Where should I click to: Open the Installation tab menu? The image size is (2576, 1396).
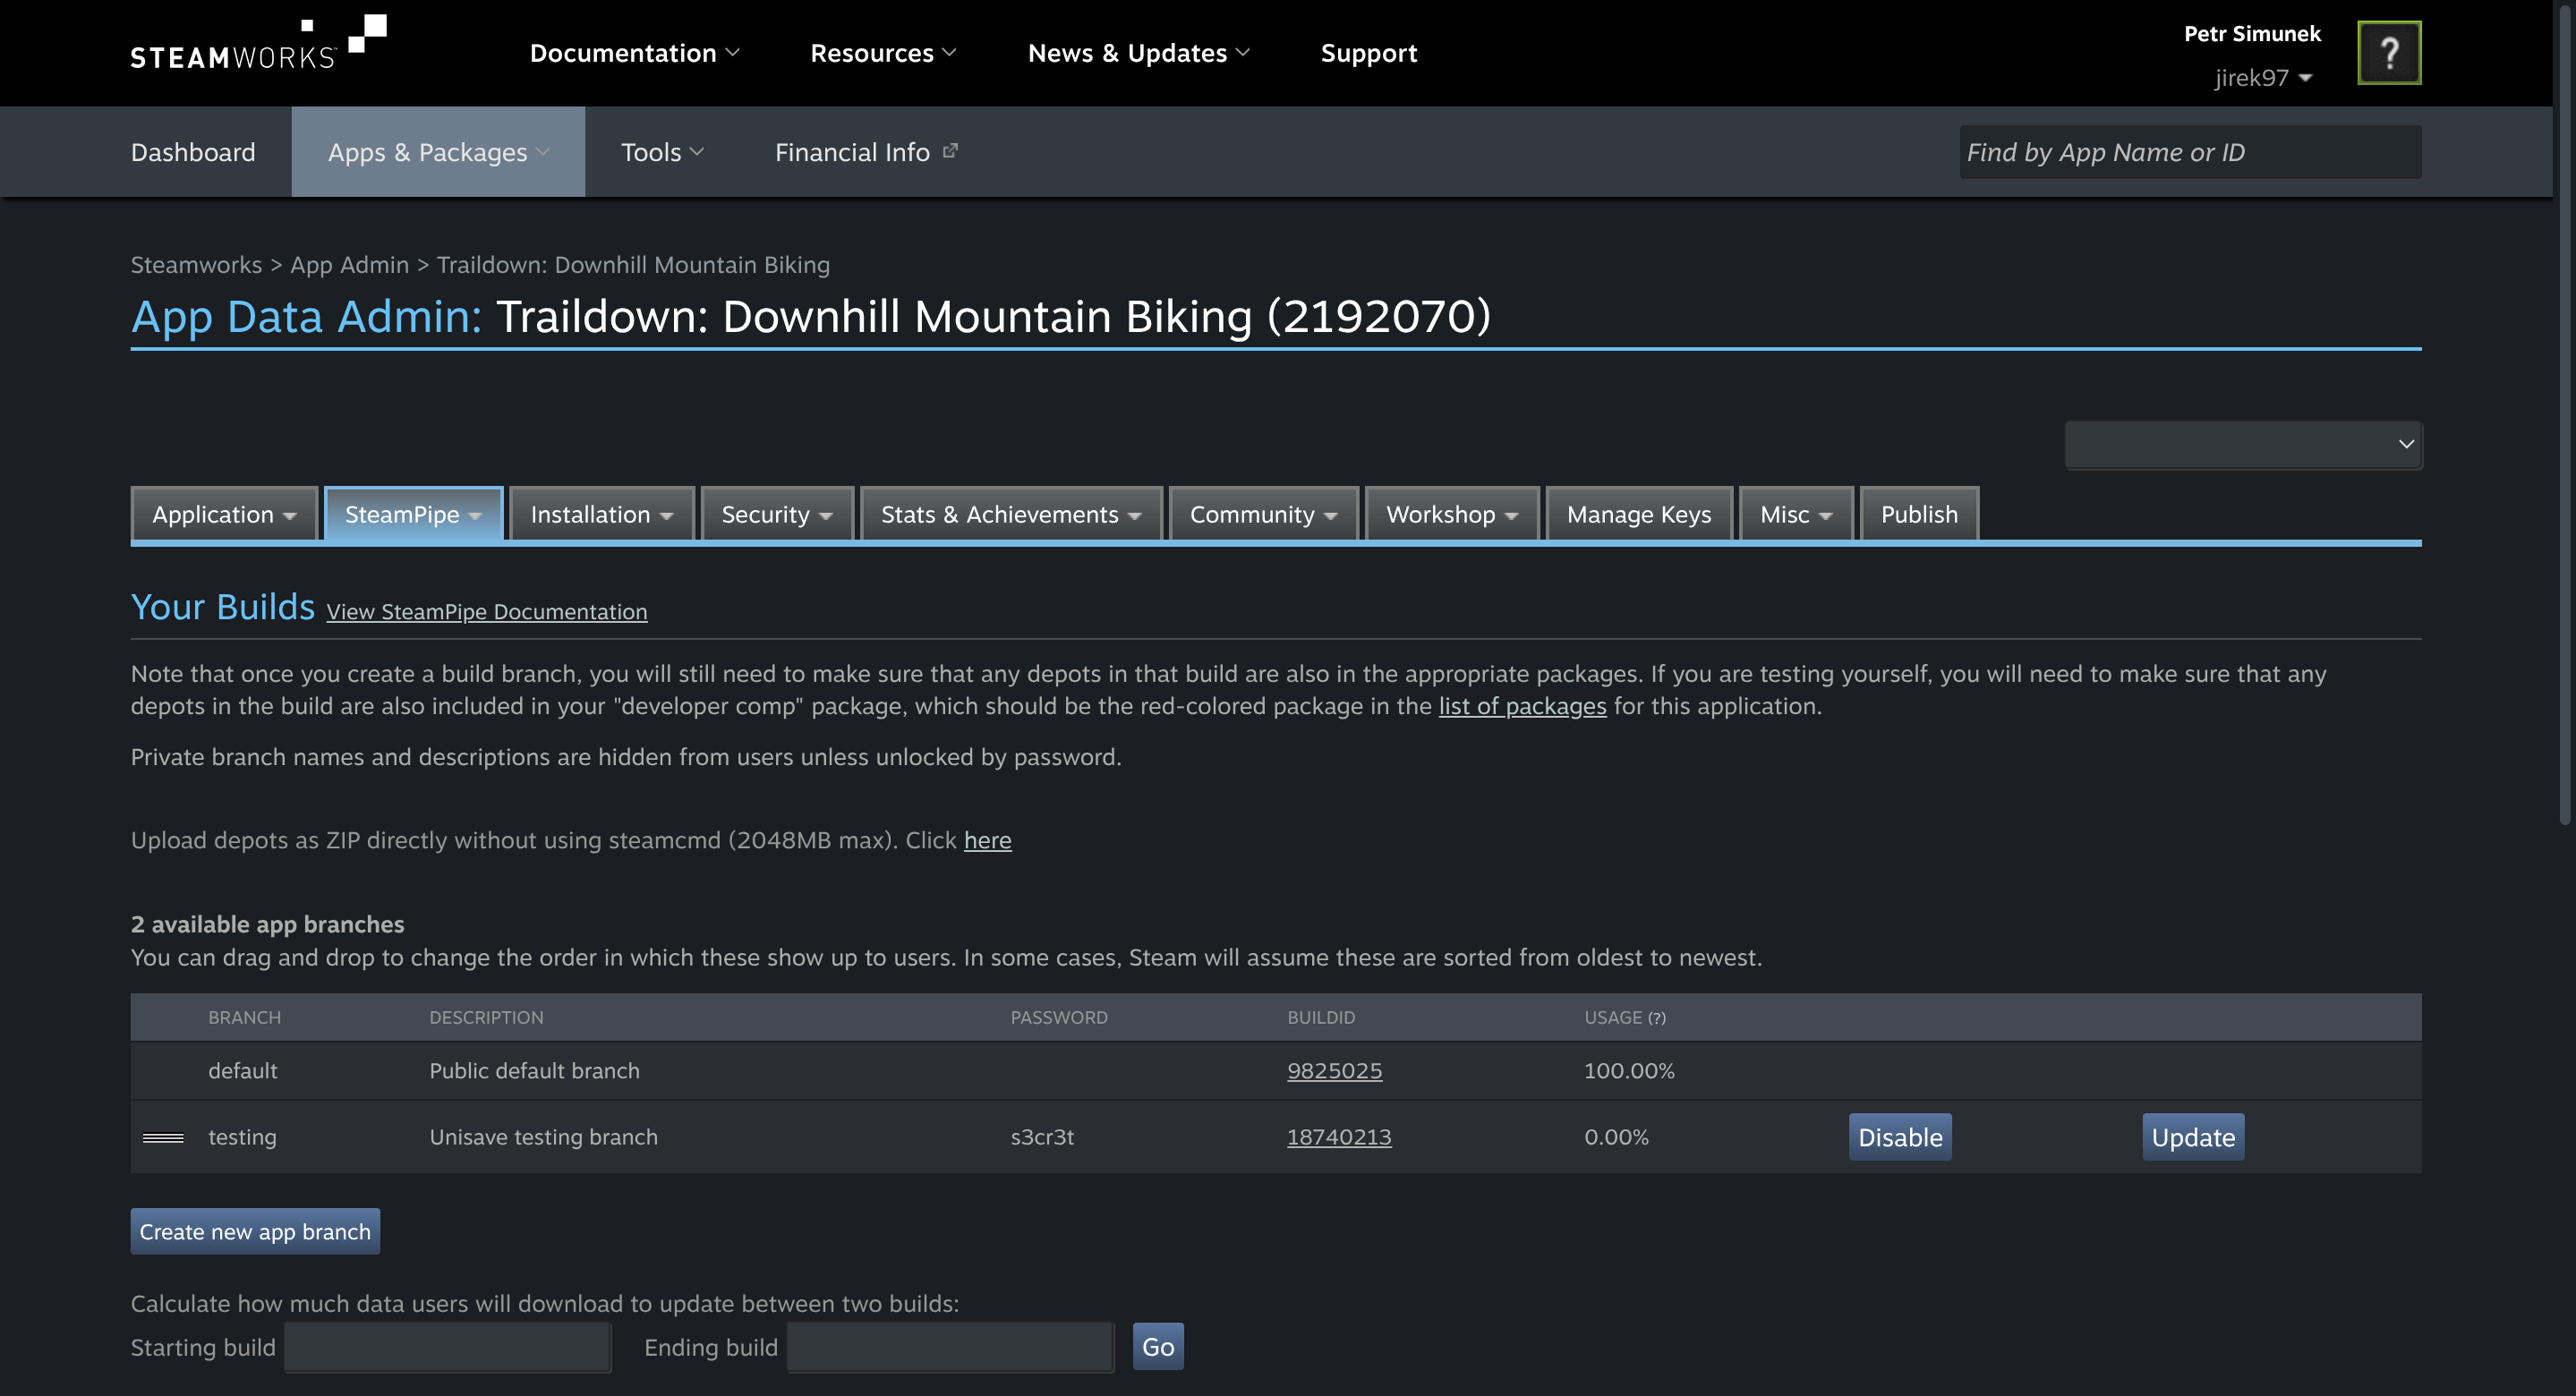(x=601, y=514)
